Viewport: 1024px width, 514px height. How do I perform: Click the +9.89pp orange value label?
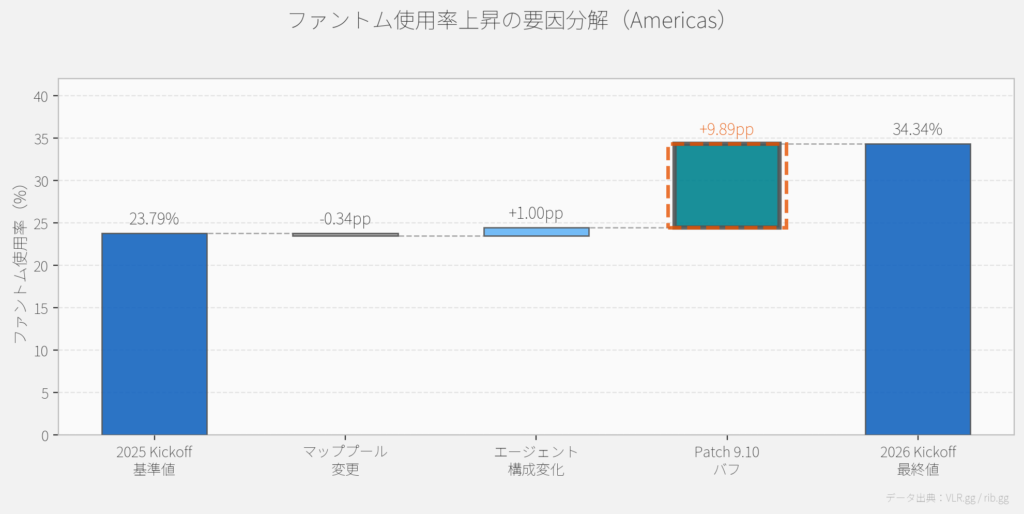(726, 130)
